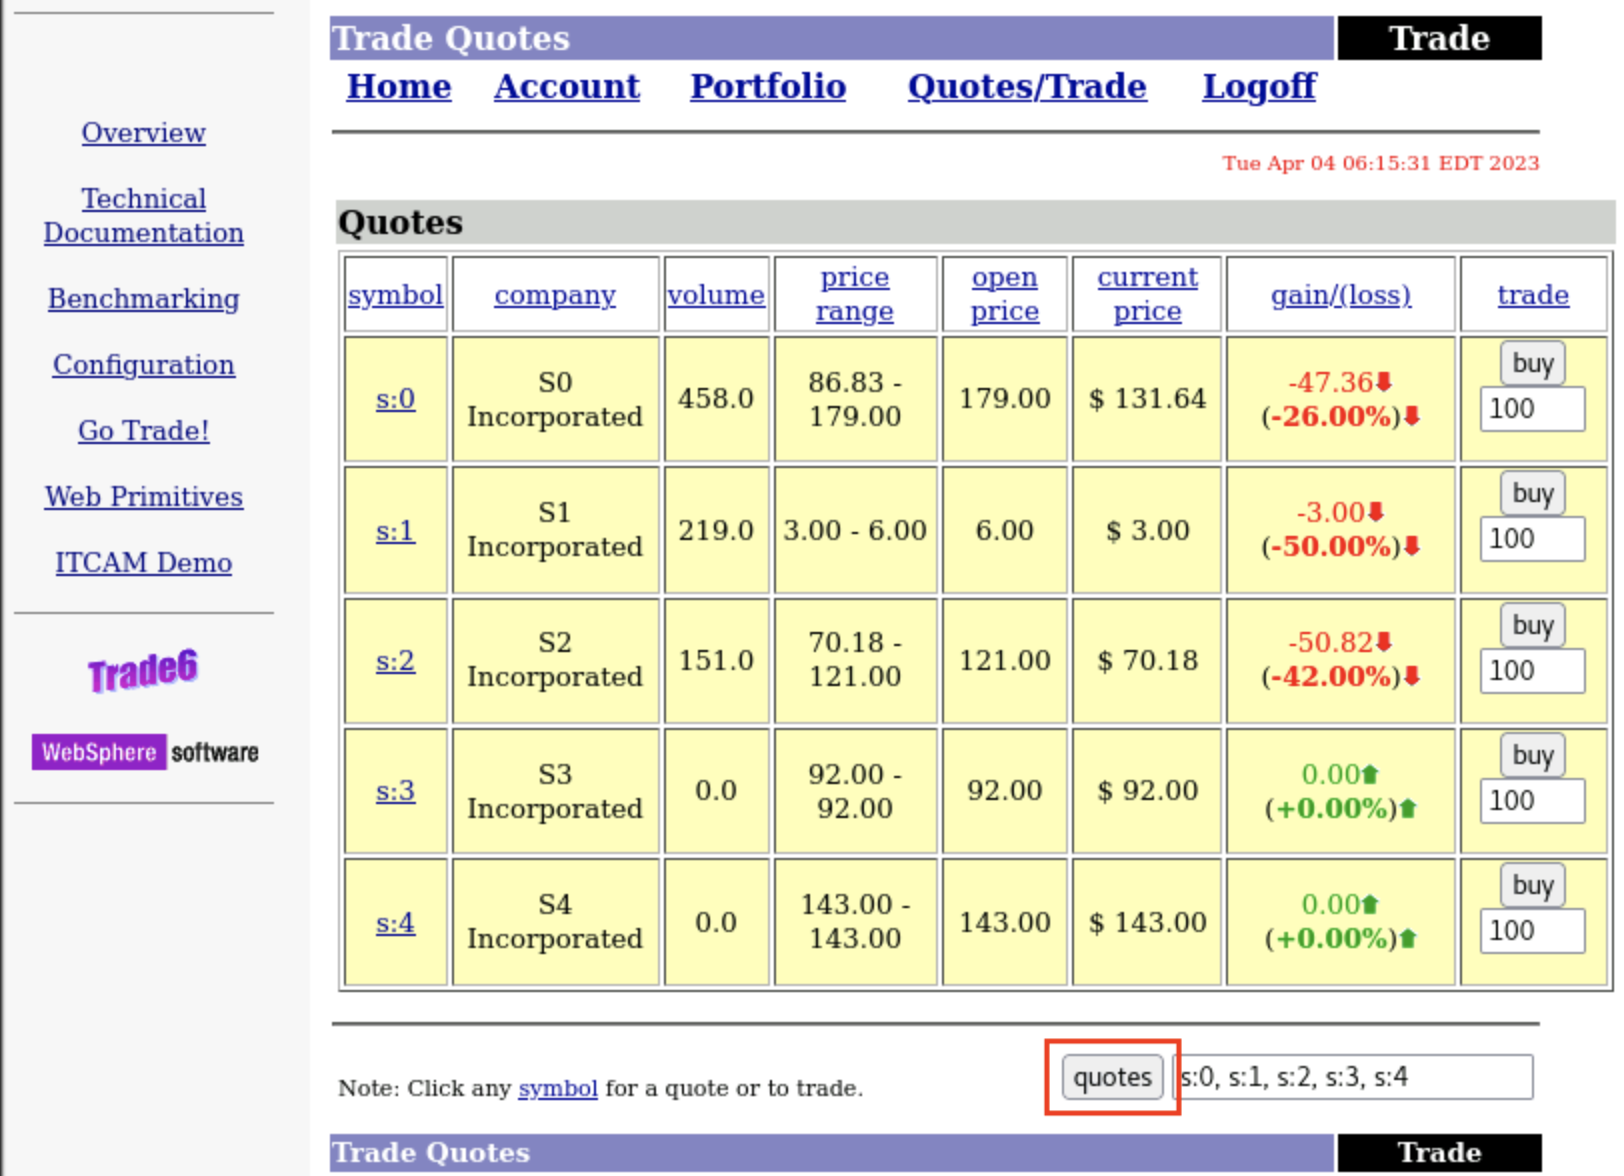The width and height of the screenshot is (1624, 1176).
Task: Click the price range column header
Action: pyautogui.click(x=855, y=294)
